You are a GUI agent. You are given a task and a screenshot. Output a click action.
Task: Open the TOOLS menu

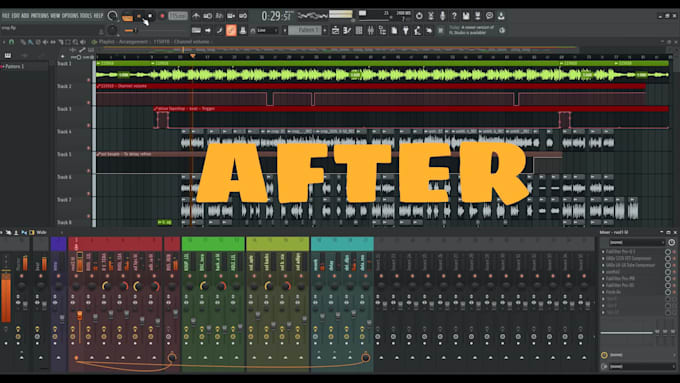86,16
